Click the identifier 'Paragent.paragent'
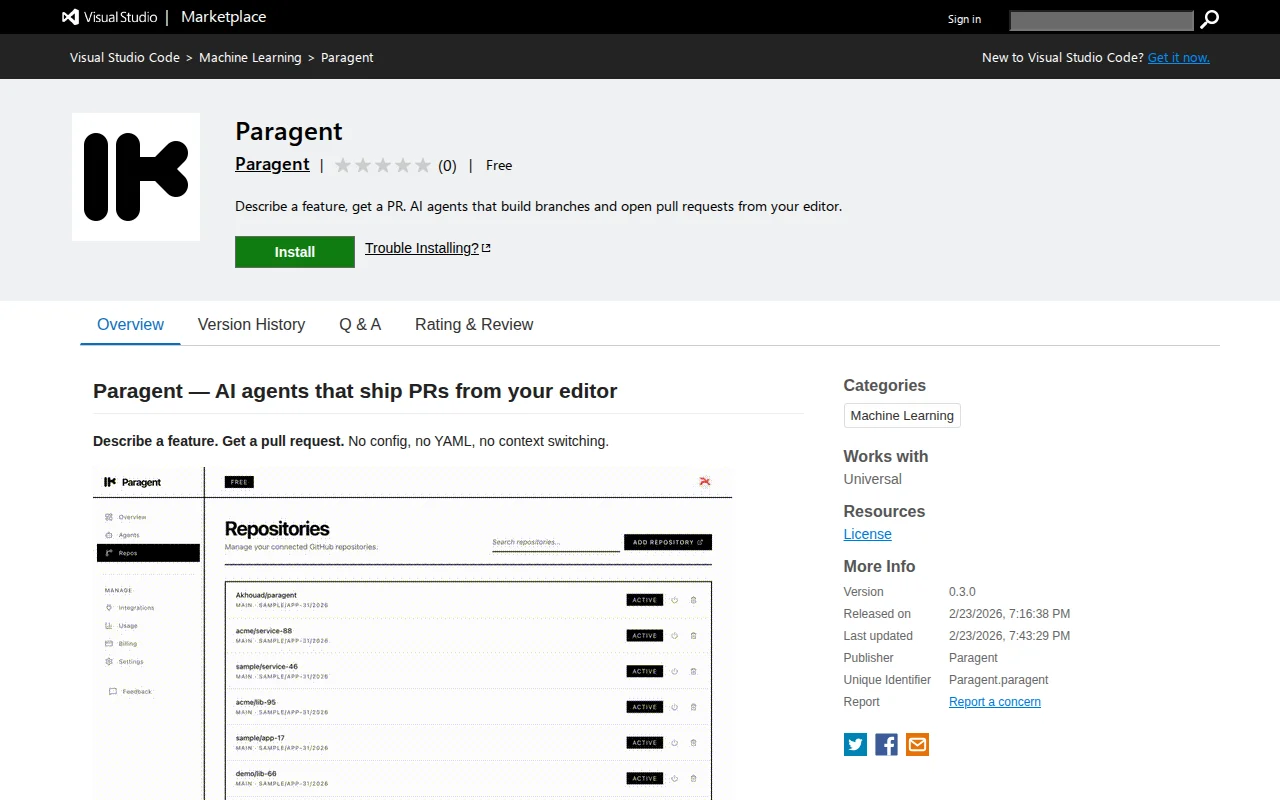1280x800 pixels. [999, 680]
